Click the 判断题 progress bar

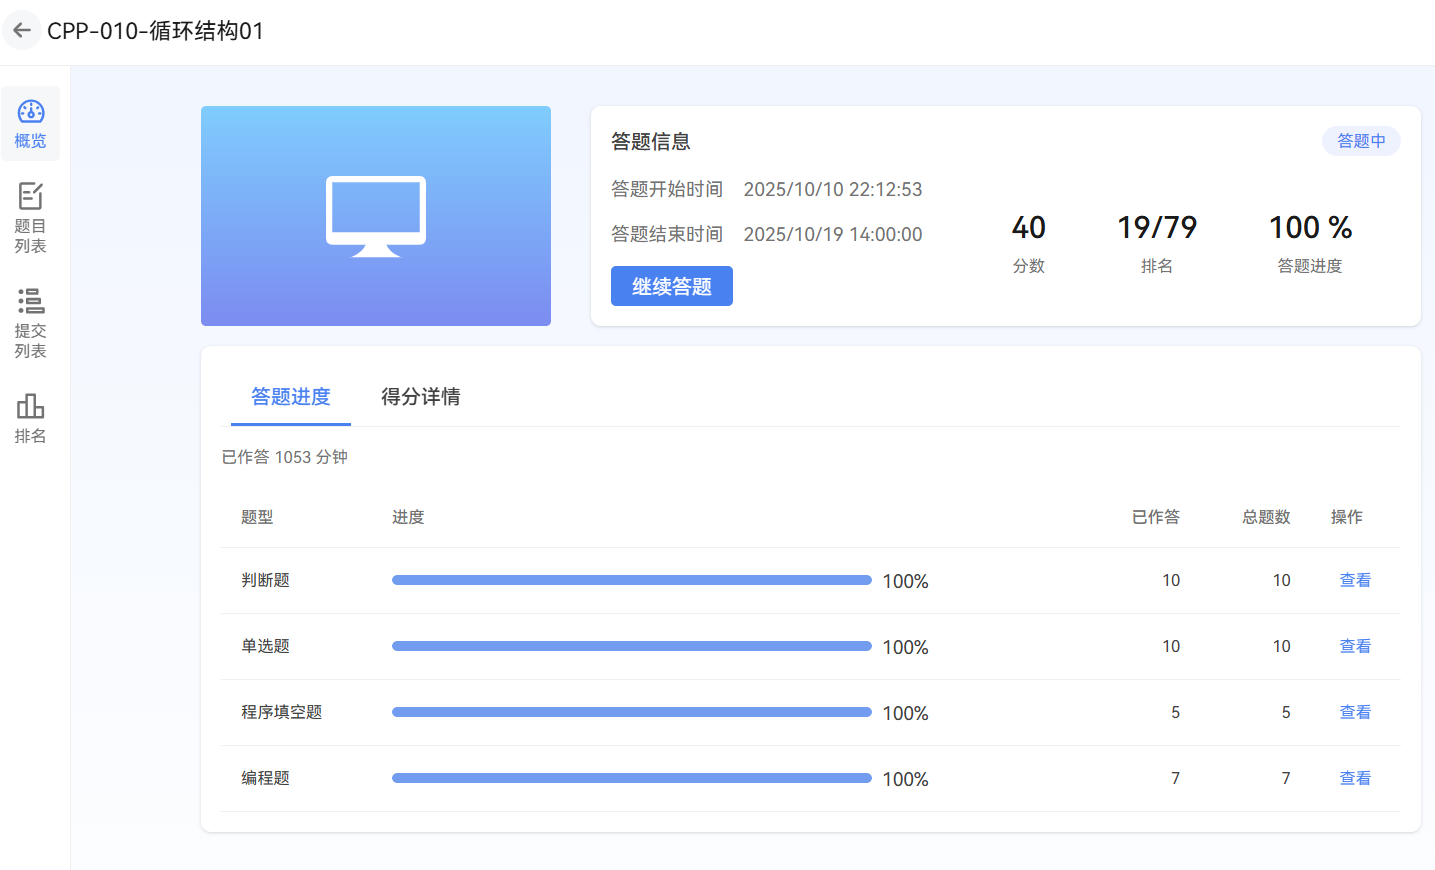tap(632, 580)
